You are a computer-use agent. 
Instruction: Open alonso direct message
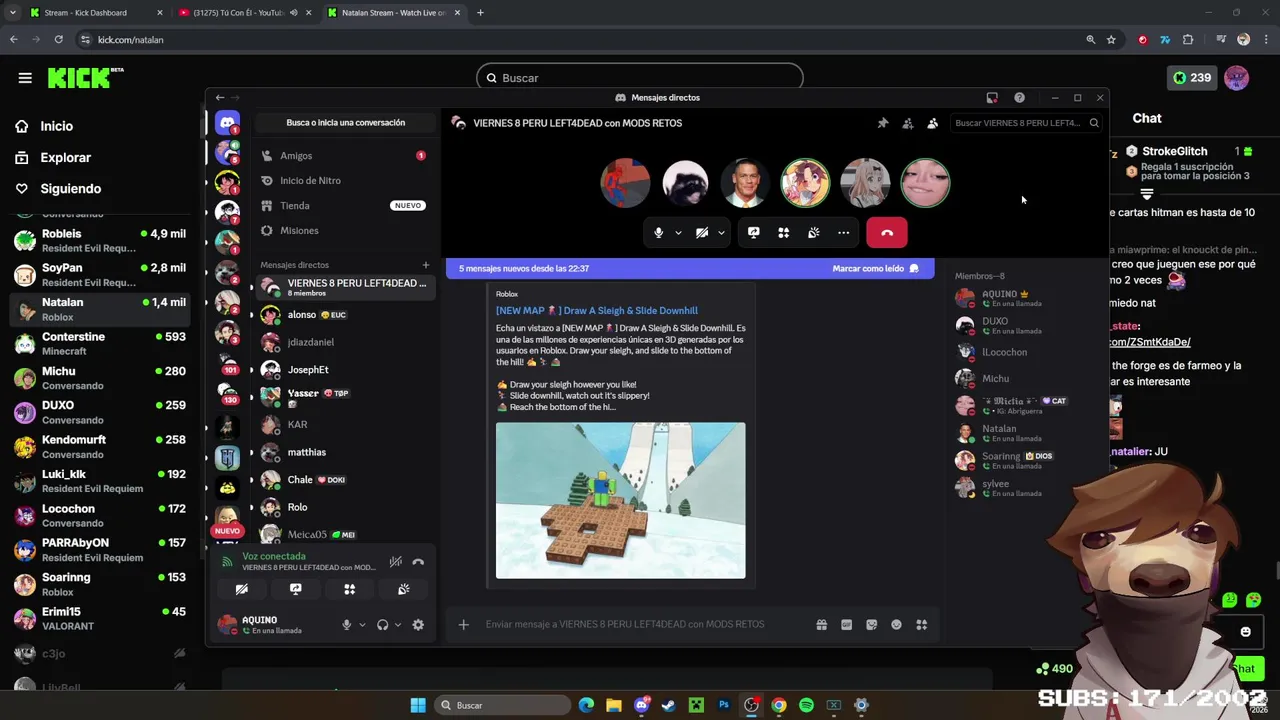tap(343, 315)
